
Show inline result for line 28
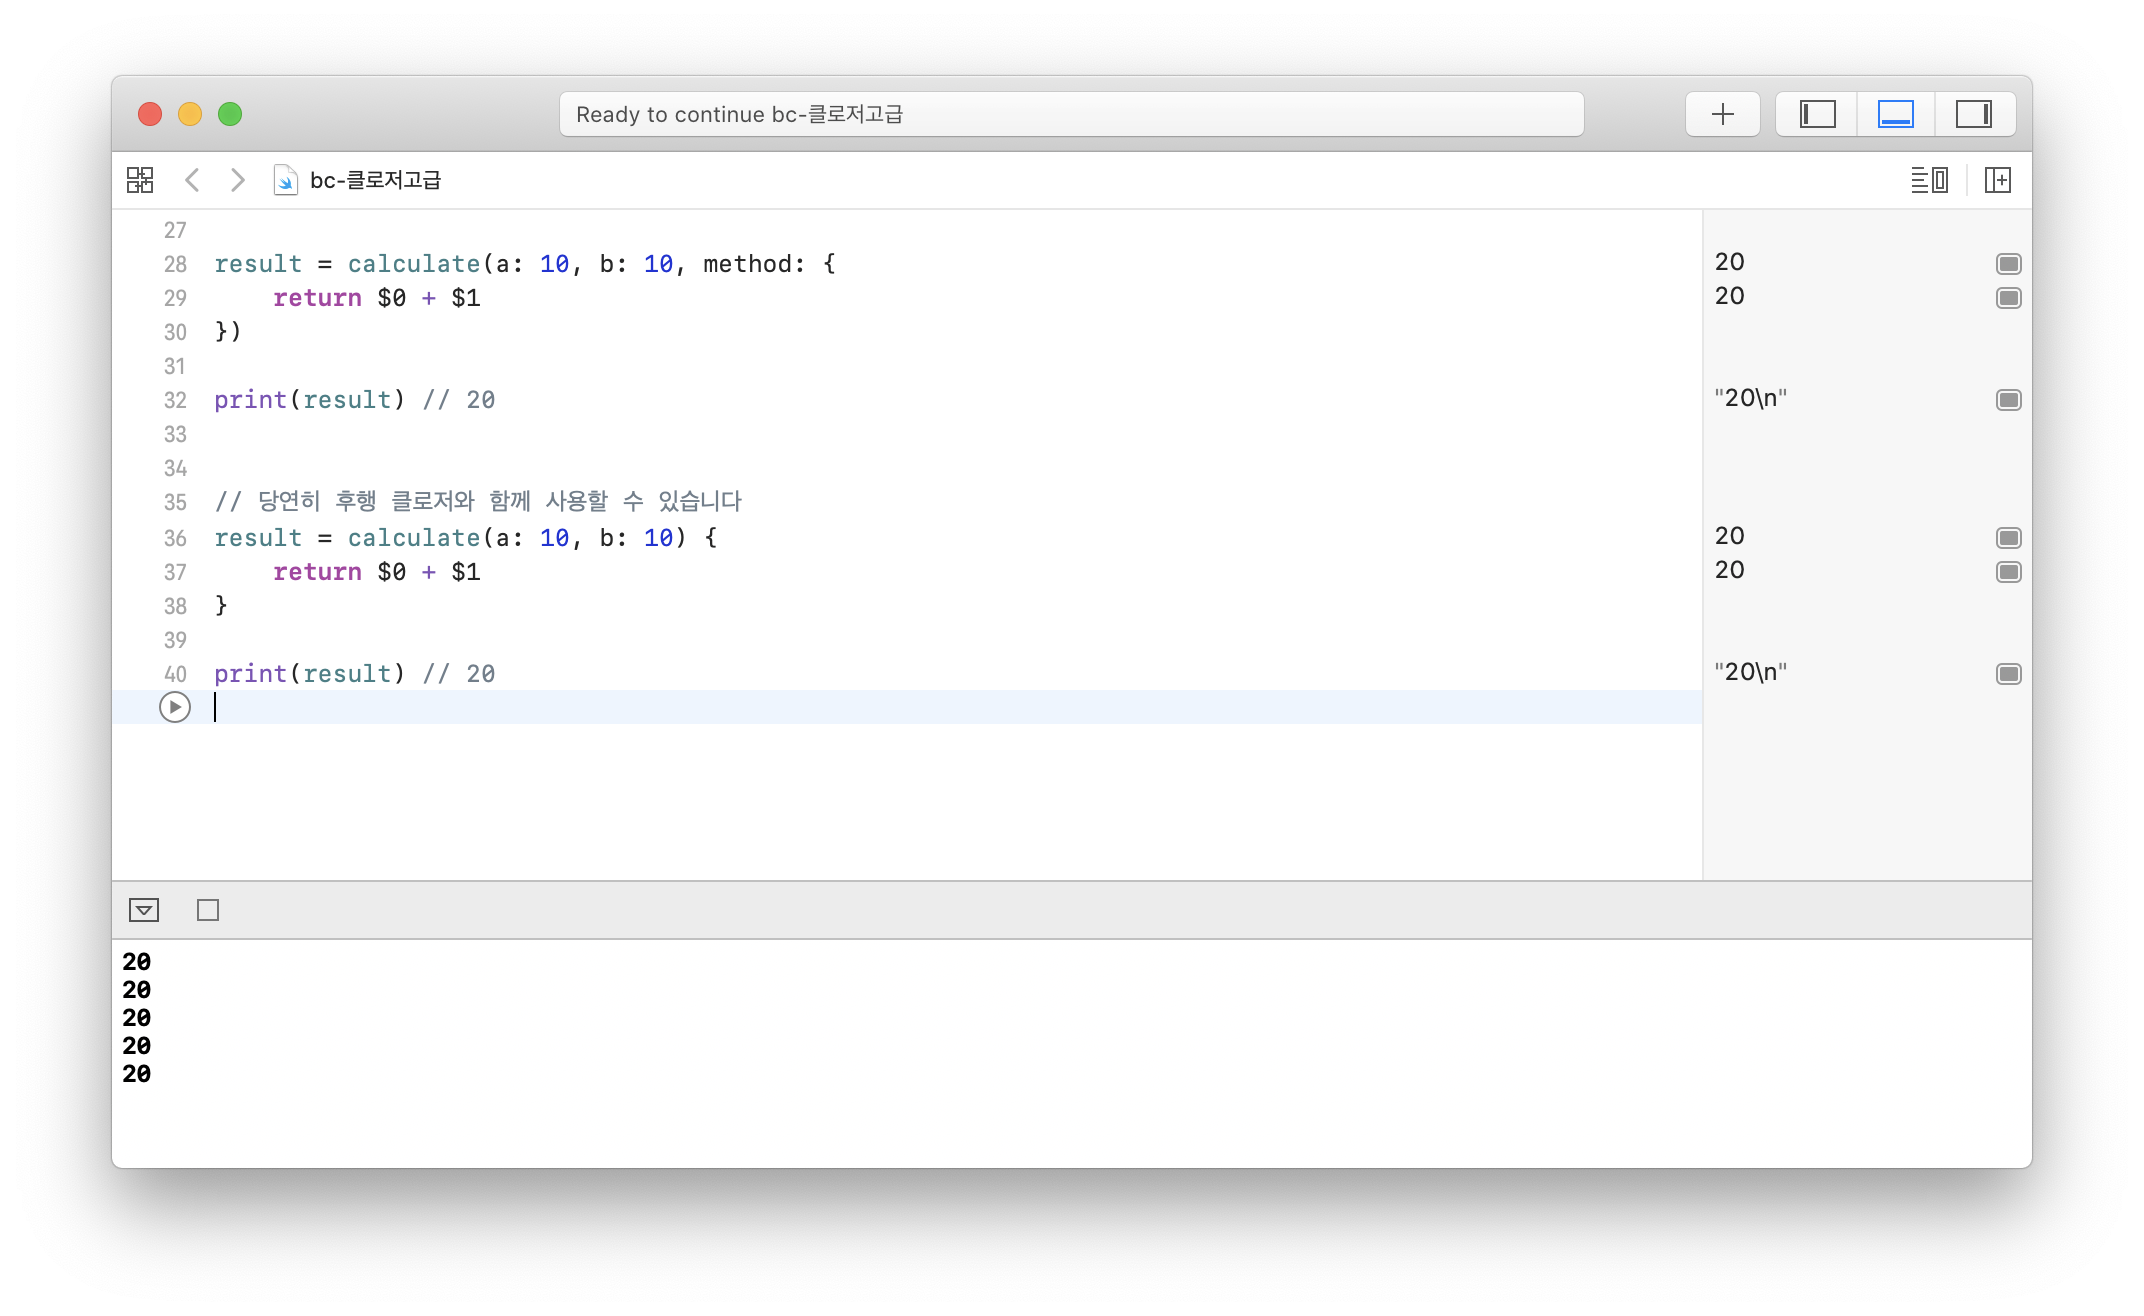2008,264
